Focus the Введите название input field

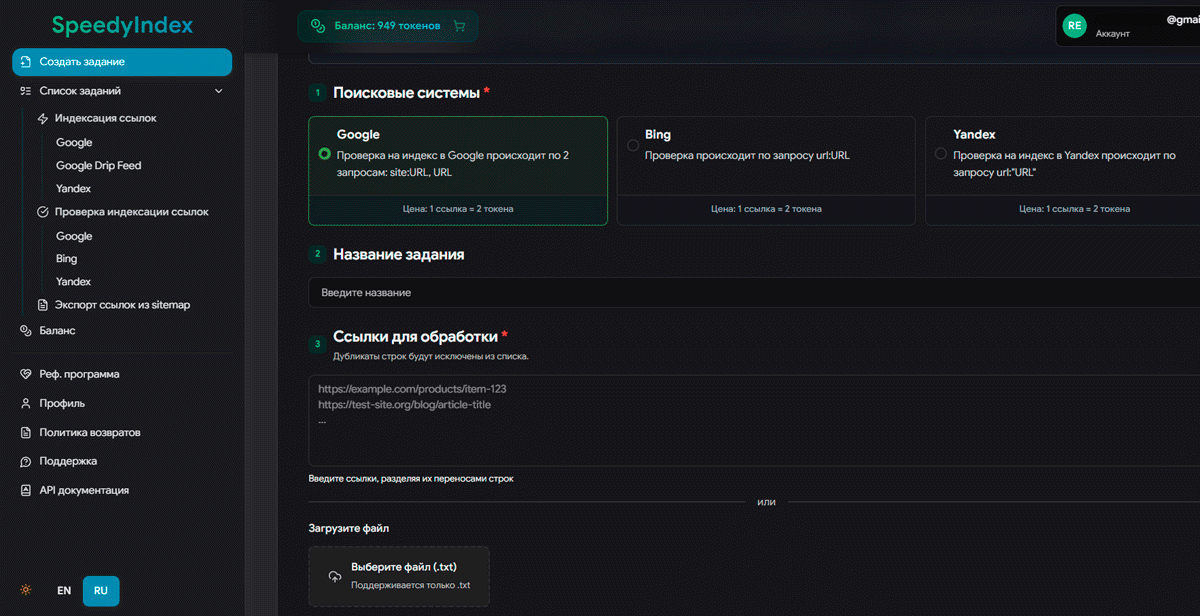click(755, 293)
